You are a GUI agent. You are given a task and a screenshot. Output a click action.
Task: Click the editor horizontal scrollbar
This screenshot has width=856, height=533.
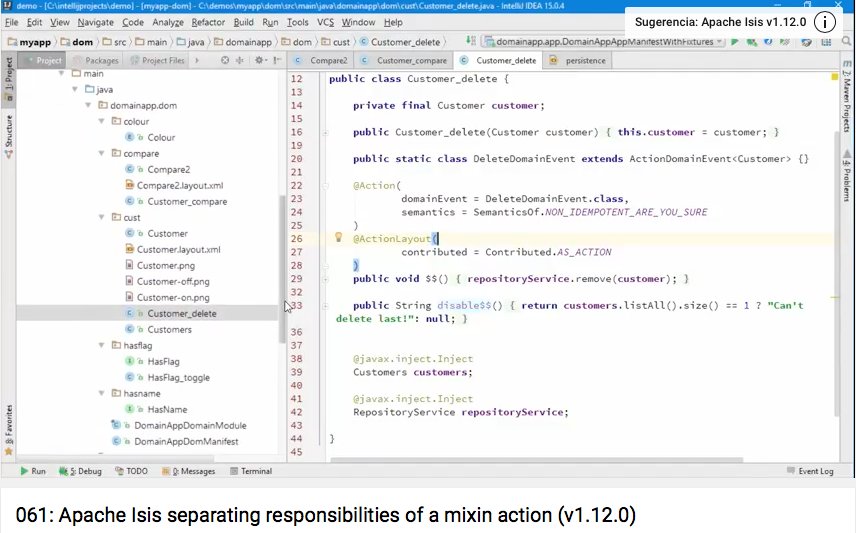536,459
